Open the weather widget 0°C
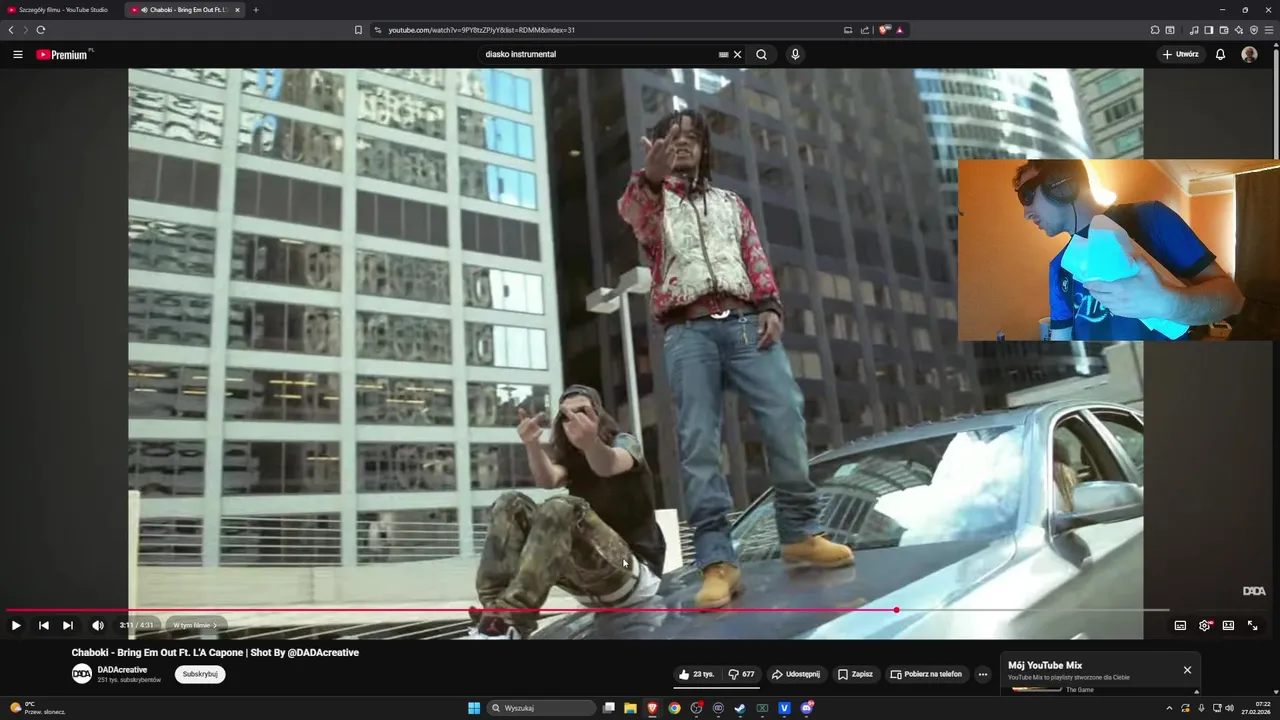Screen dimensions: 1280x720 (38, 708)
